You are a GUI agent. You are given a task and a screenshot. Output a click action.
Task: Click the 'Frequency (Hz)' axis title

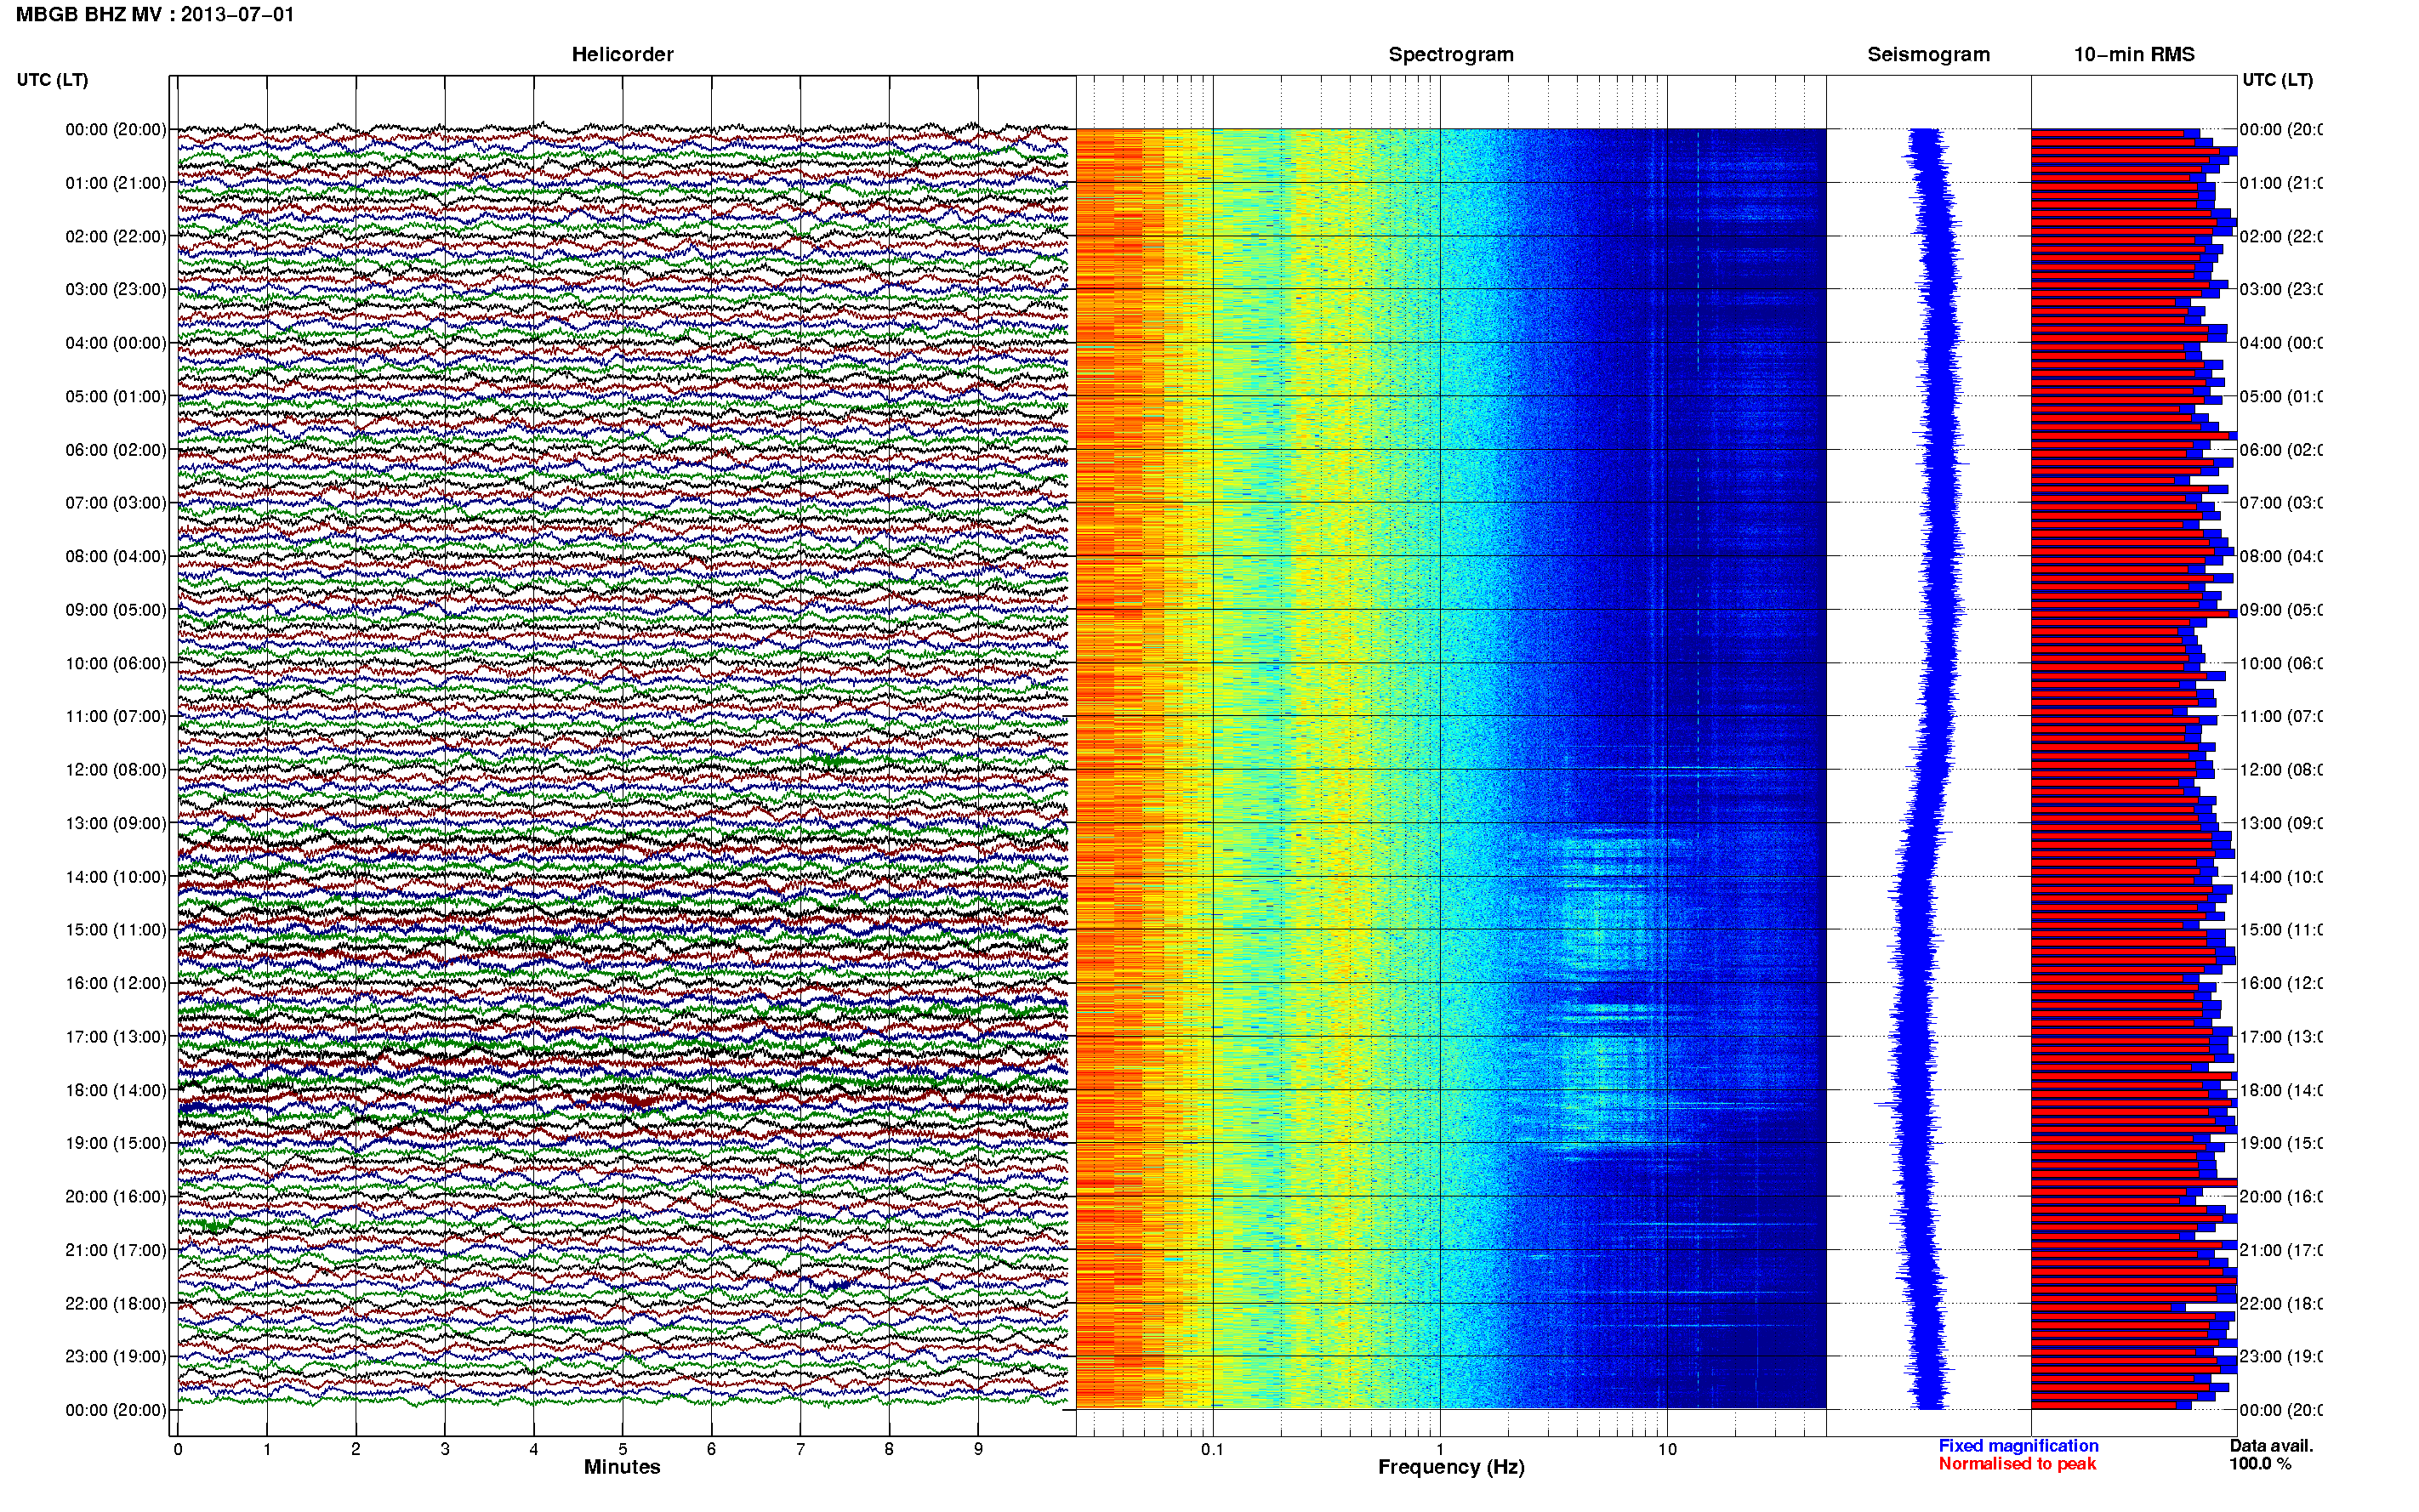(1451, 1467)
